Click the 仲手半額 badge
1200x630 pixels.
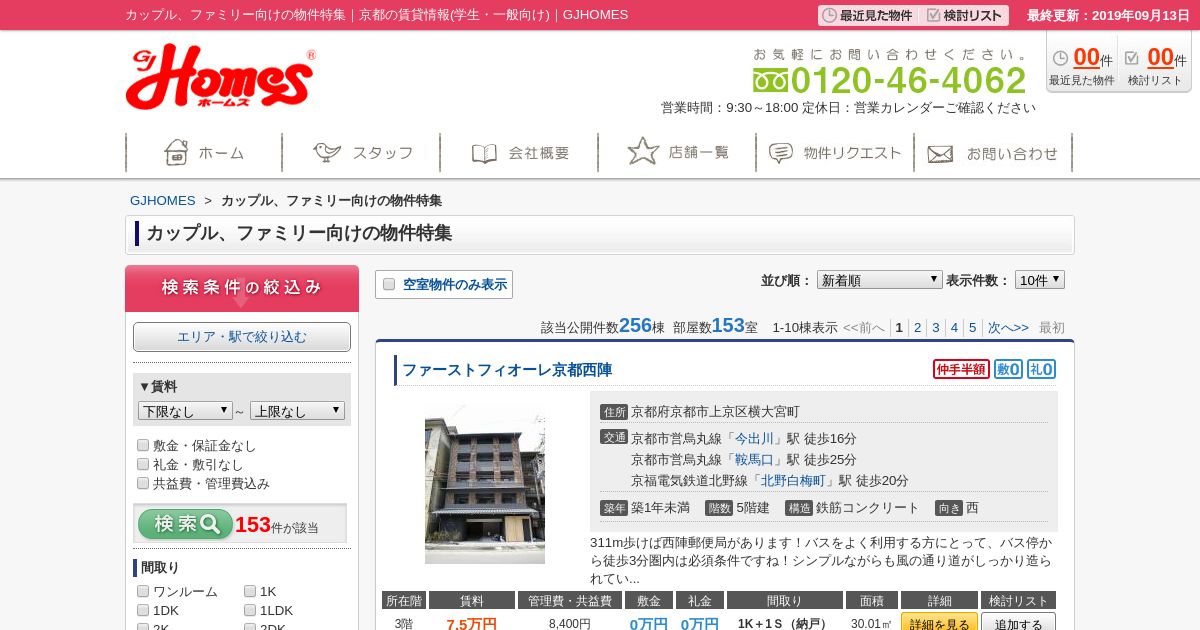click(961, 369)
